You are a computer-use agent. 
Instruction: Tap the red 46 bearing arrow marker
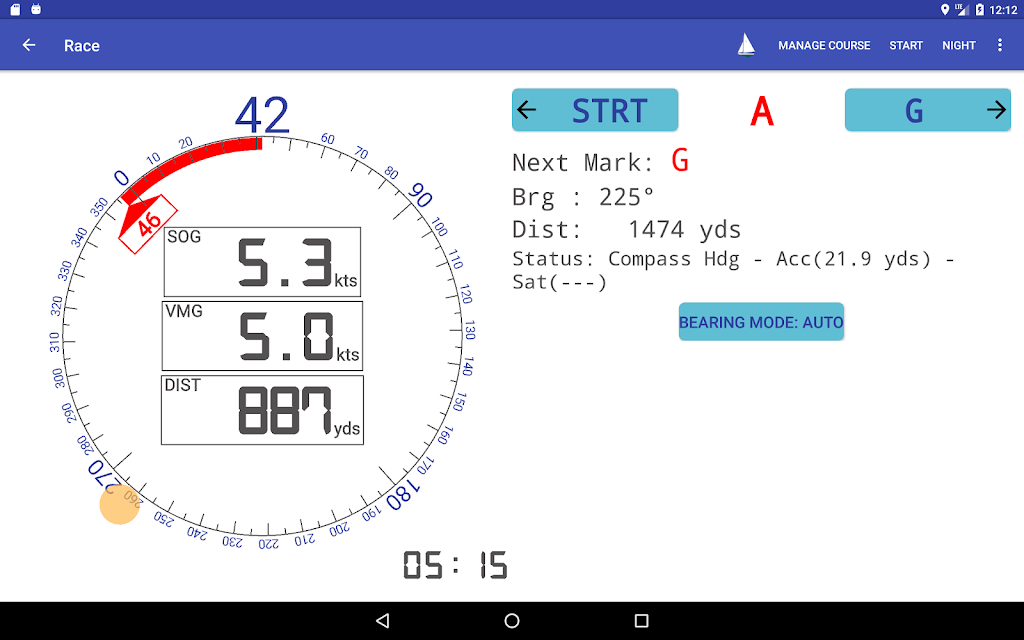(148, 223)
